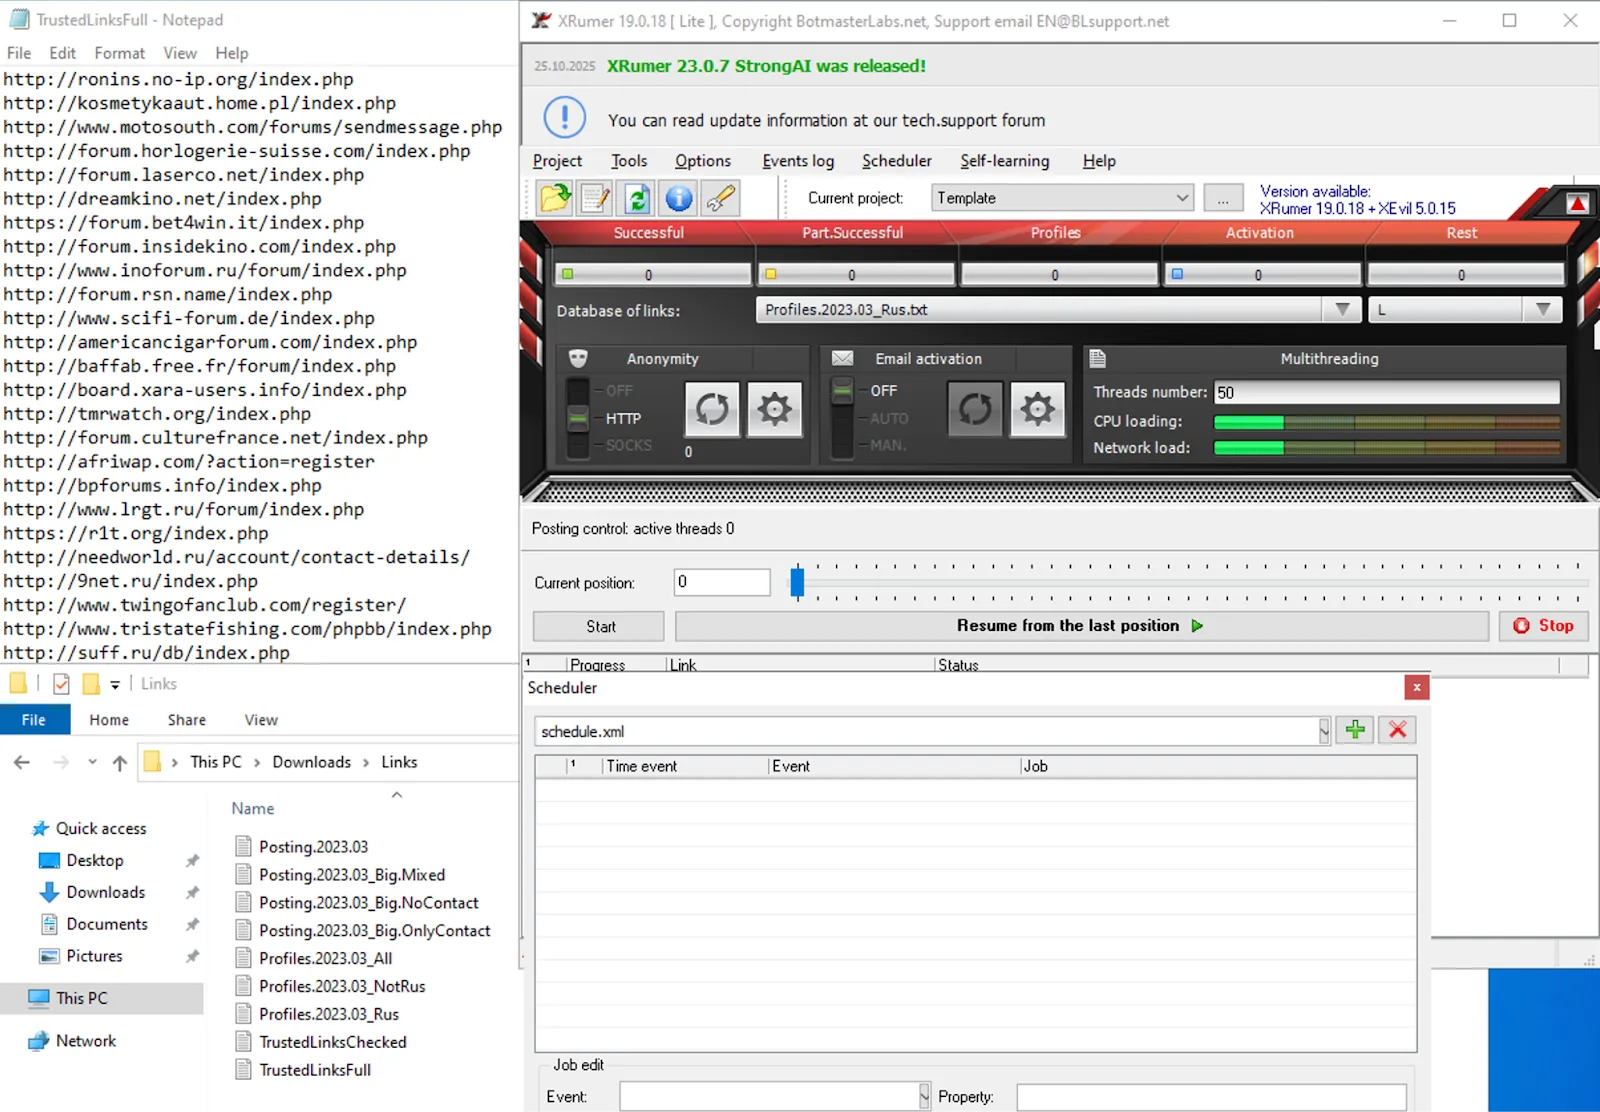1600x1112 pixels.
Task: Open the Tools menu in XRumer
Action: click(x=628, y=161)
